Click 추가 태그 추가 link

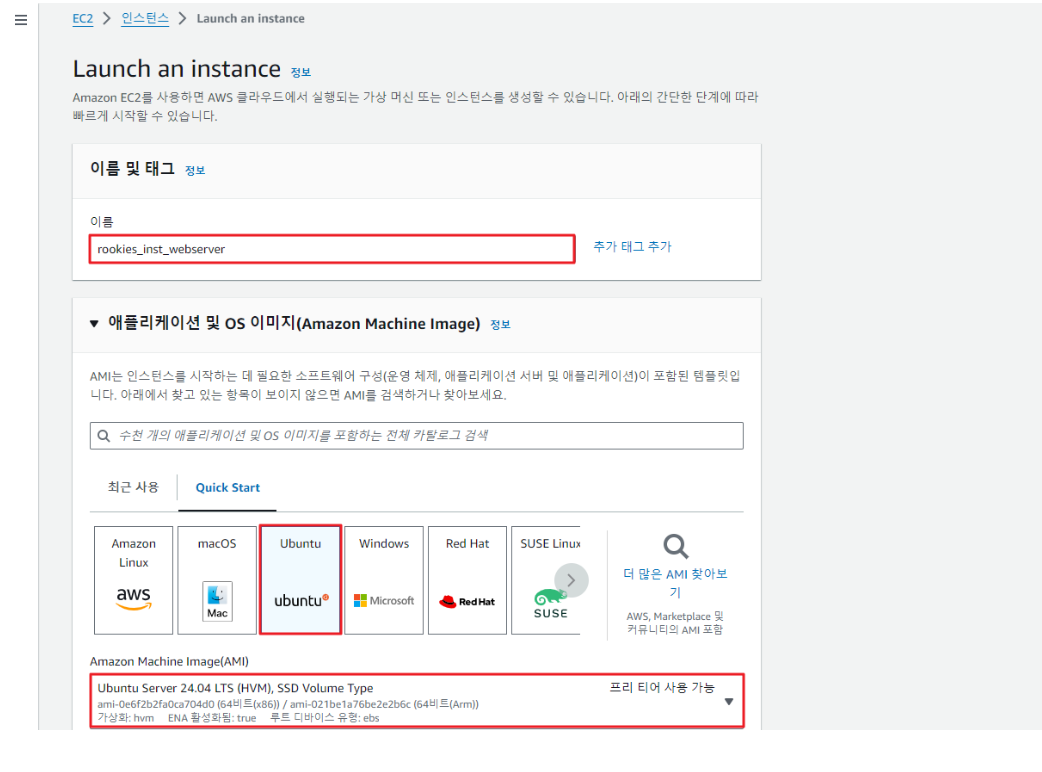[632, 246]
